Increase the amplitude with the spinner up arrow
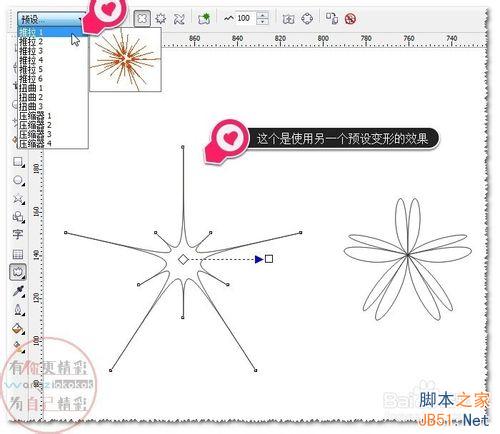Image resolution: width=500 pixels, height=434 pixels. point(263,15)
